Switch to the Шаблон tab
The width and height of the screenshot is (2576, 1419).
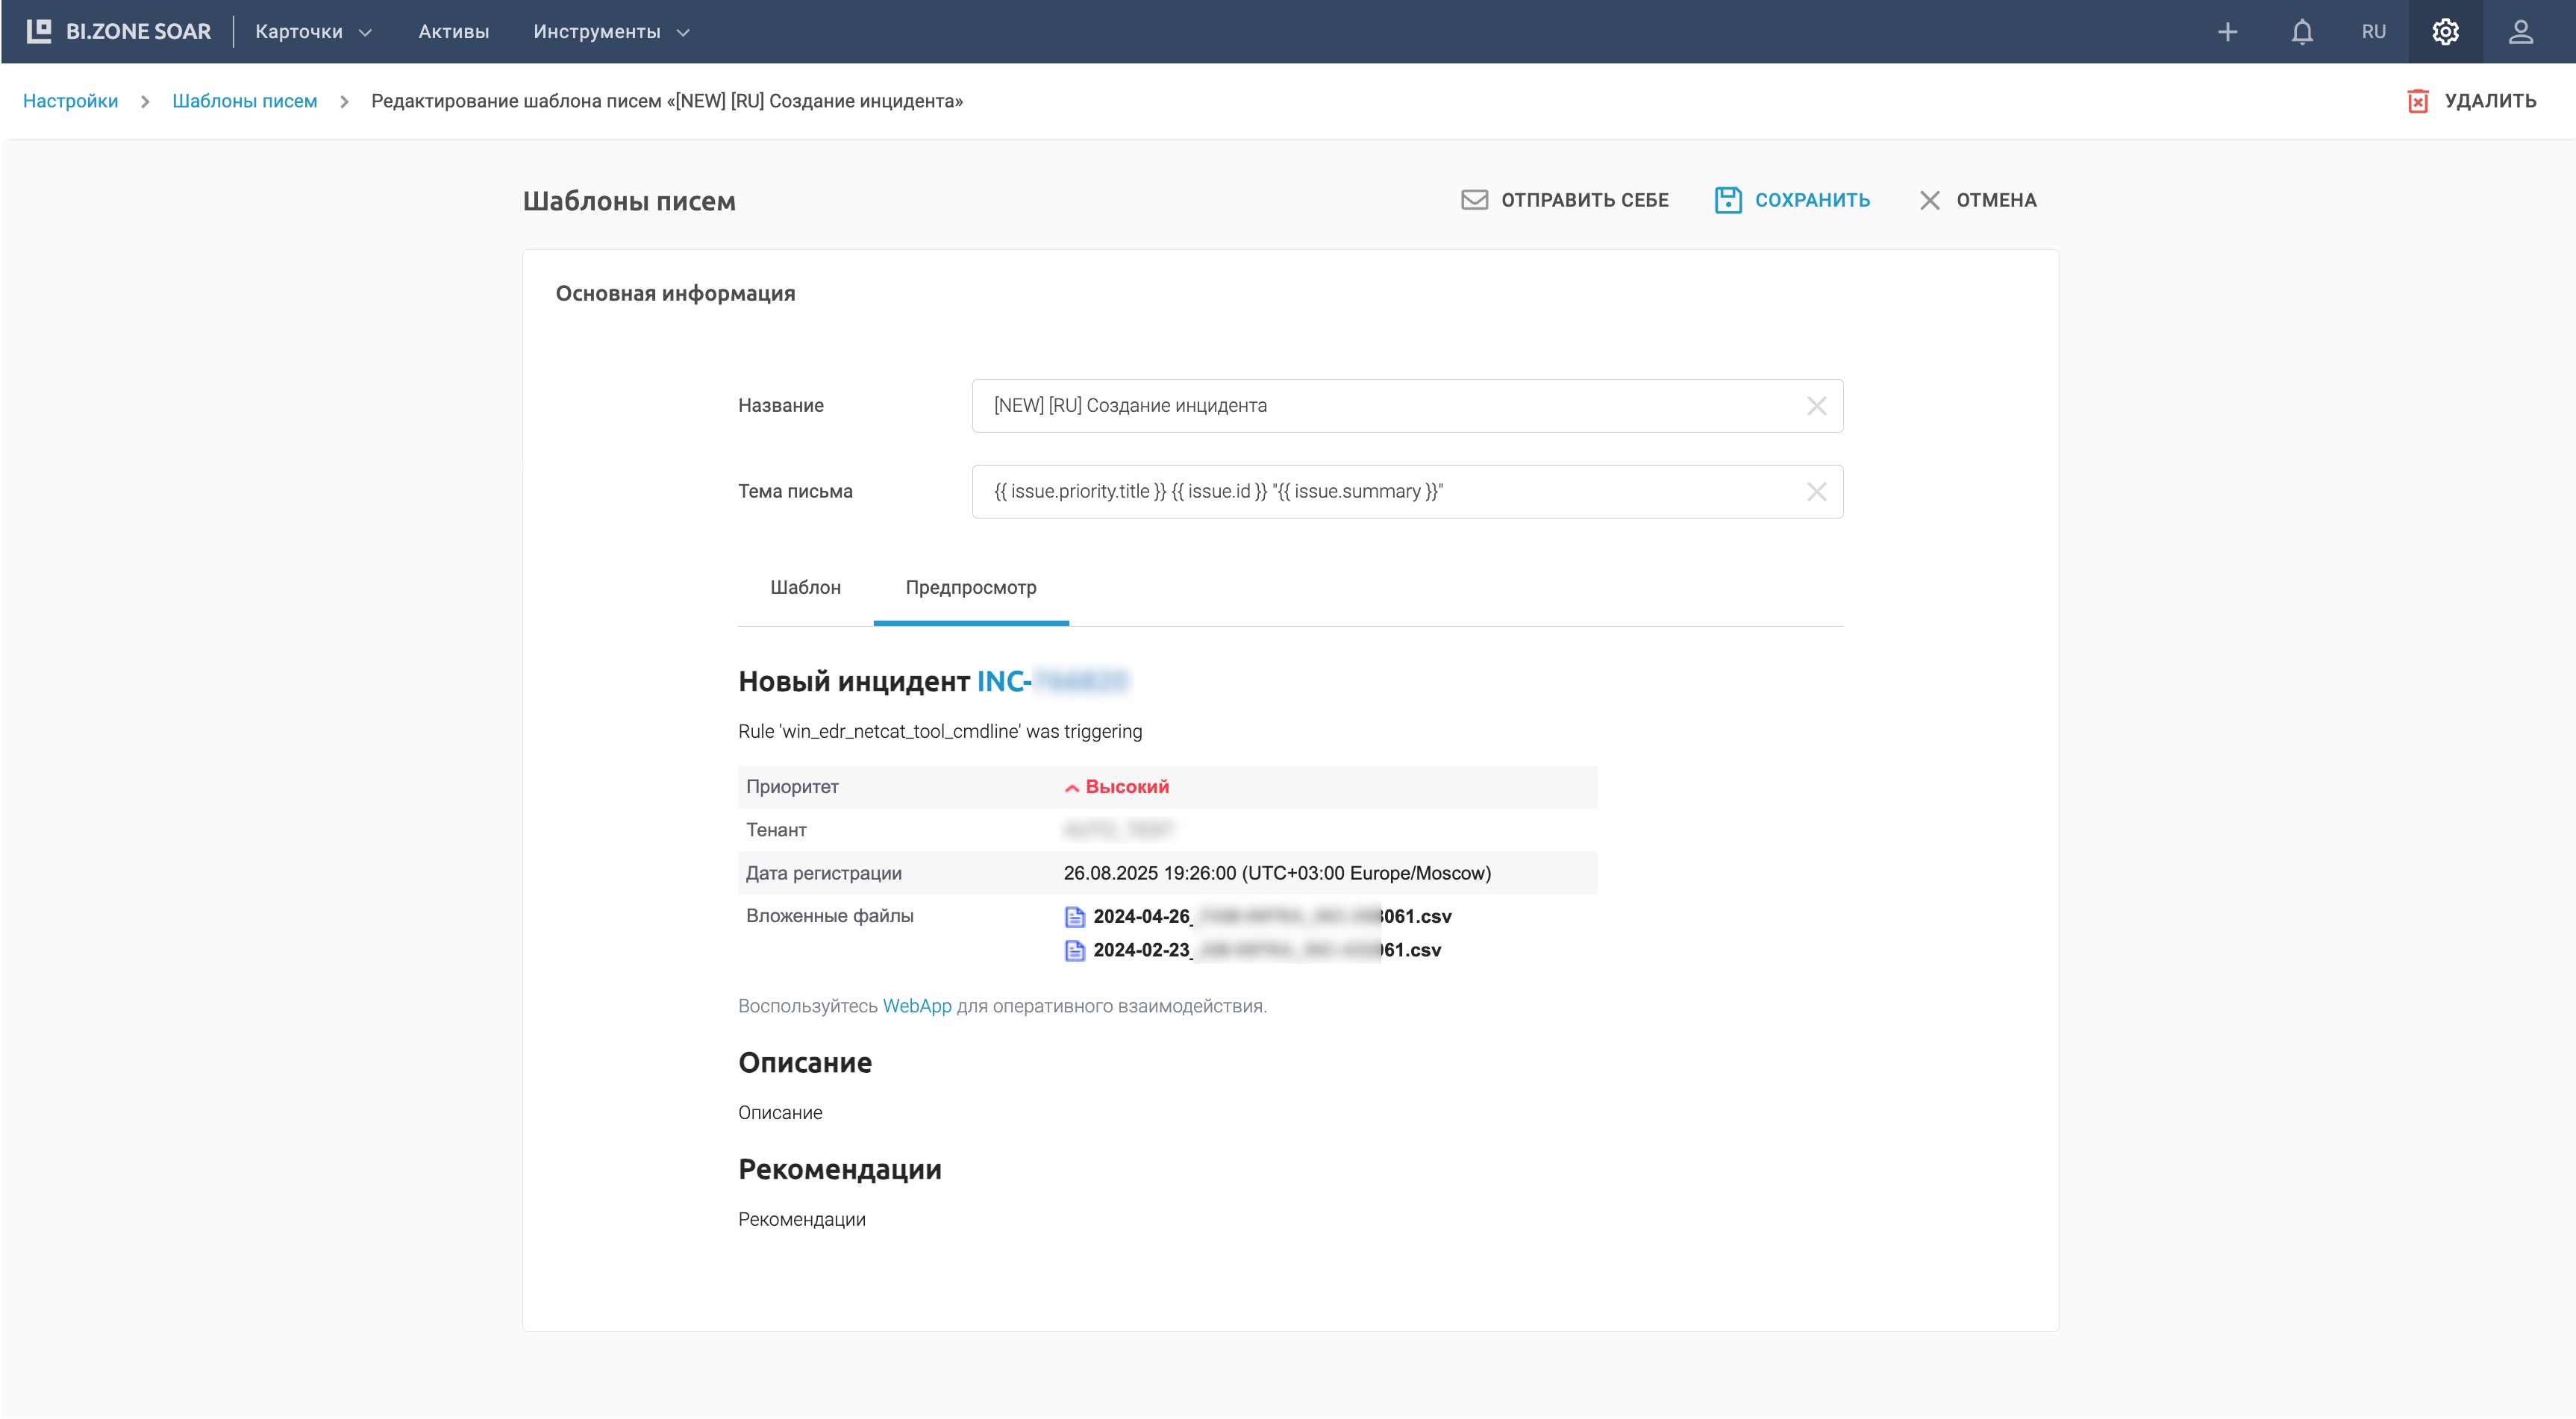coord(805,588)
